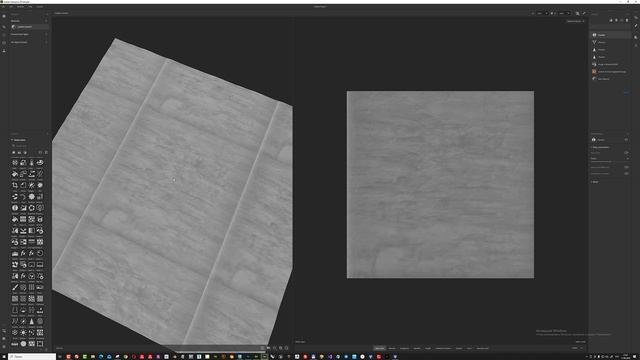640x360 pixels.
Task: Open the viewport display dropdown at top of 2D view
Action: pos(576,21)
